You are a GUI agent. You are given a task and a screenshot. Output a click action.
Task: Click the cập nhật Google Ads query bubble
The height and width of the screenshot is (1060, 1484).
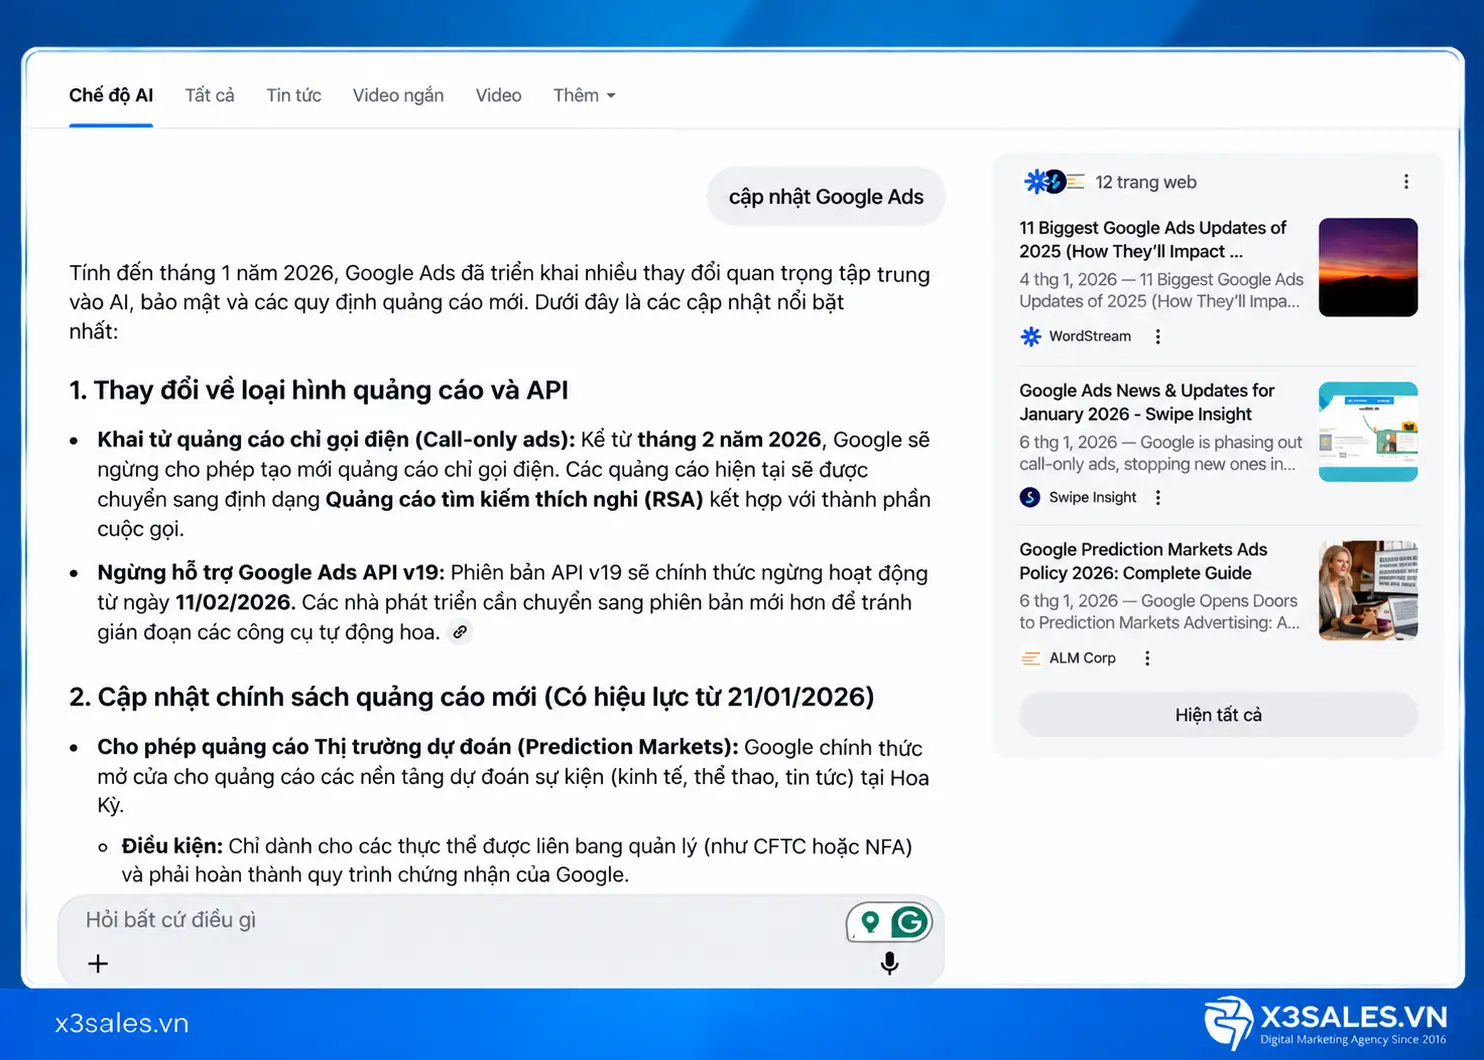pyautogui.click(x=826, y=197)
